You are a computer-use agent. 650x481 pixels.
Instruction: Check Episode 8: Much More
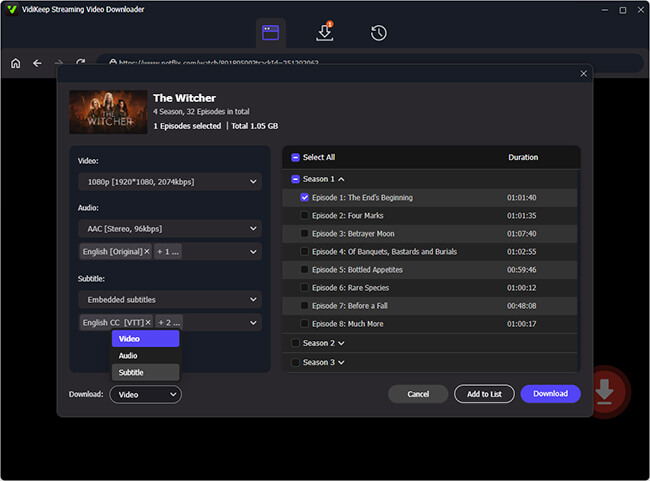[304, 323]
